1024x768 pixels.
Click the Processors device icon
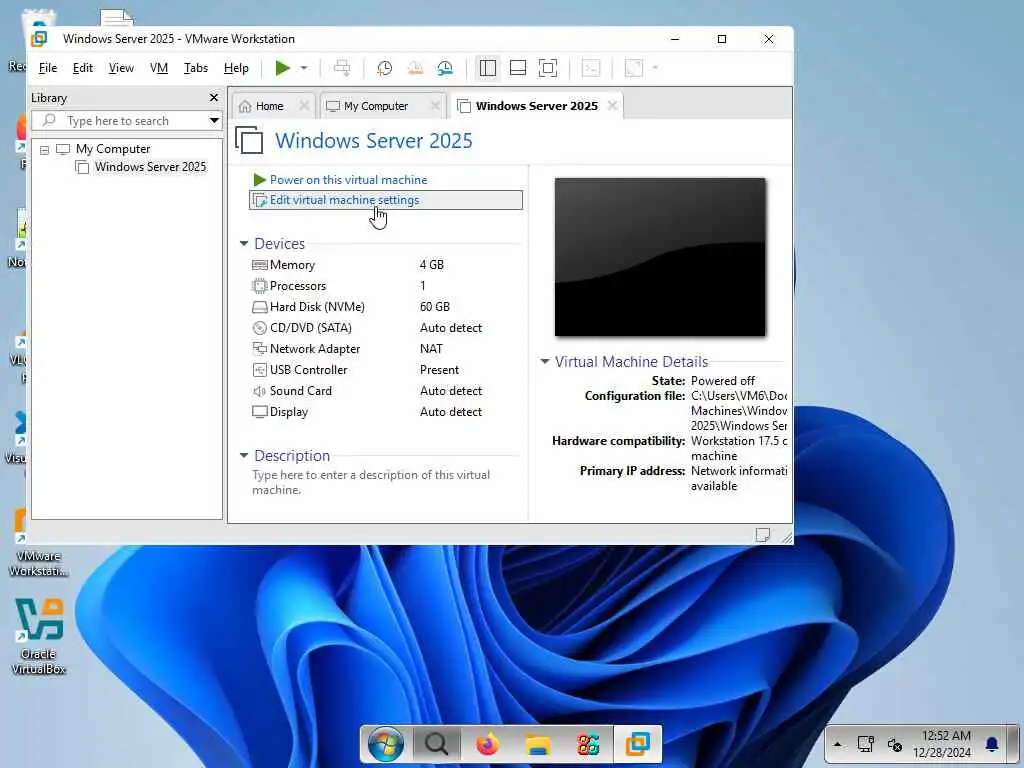pyautogui.click(x=260, y=286)
